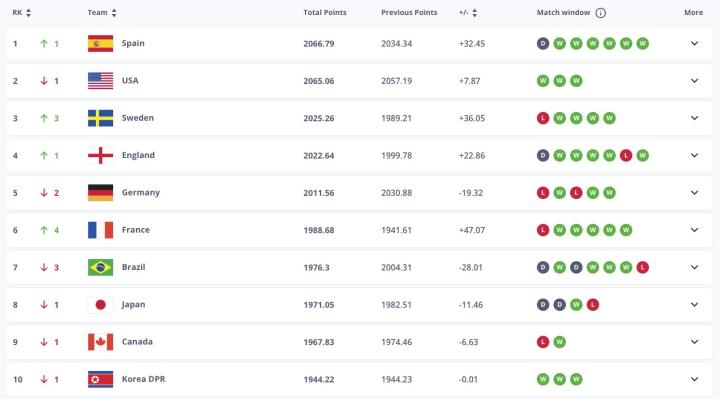Expand the Germany row chevron

694,193
